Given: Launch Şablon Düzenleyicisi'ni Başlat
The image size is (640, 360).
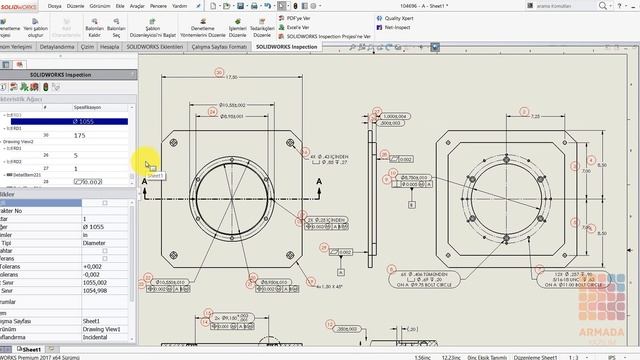Looking at the screenshot, I should [153, 28].
